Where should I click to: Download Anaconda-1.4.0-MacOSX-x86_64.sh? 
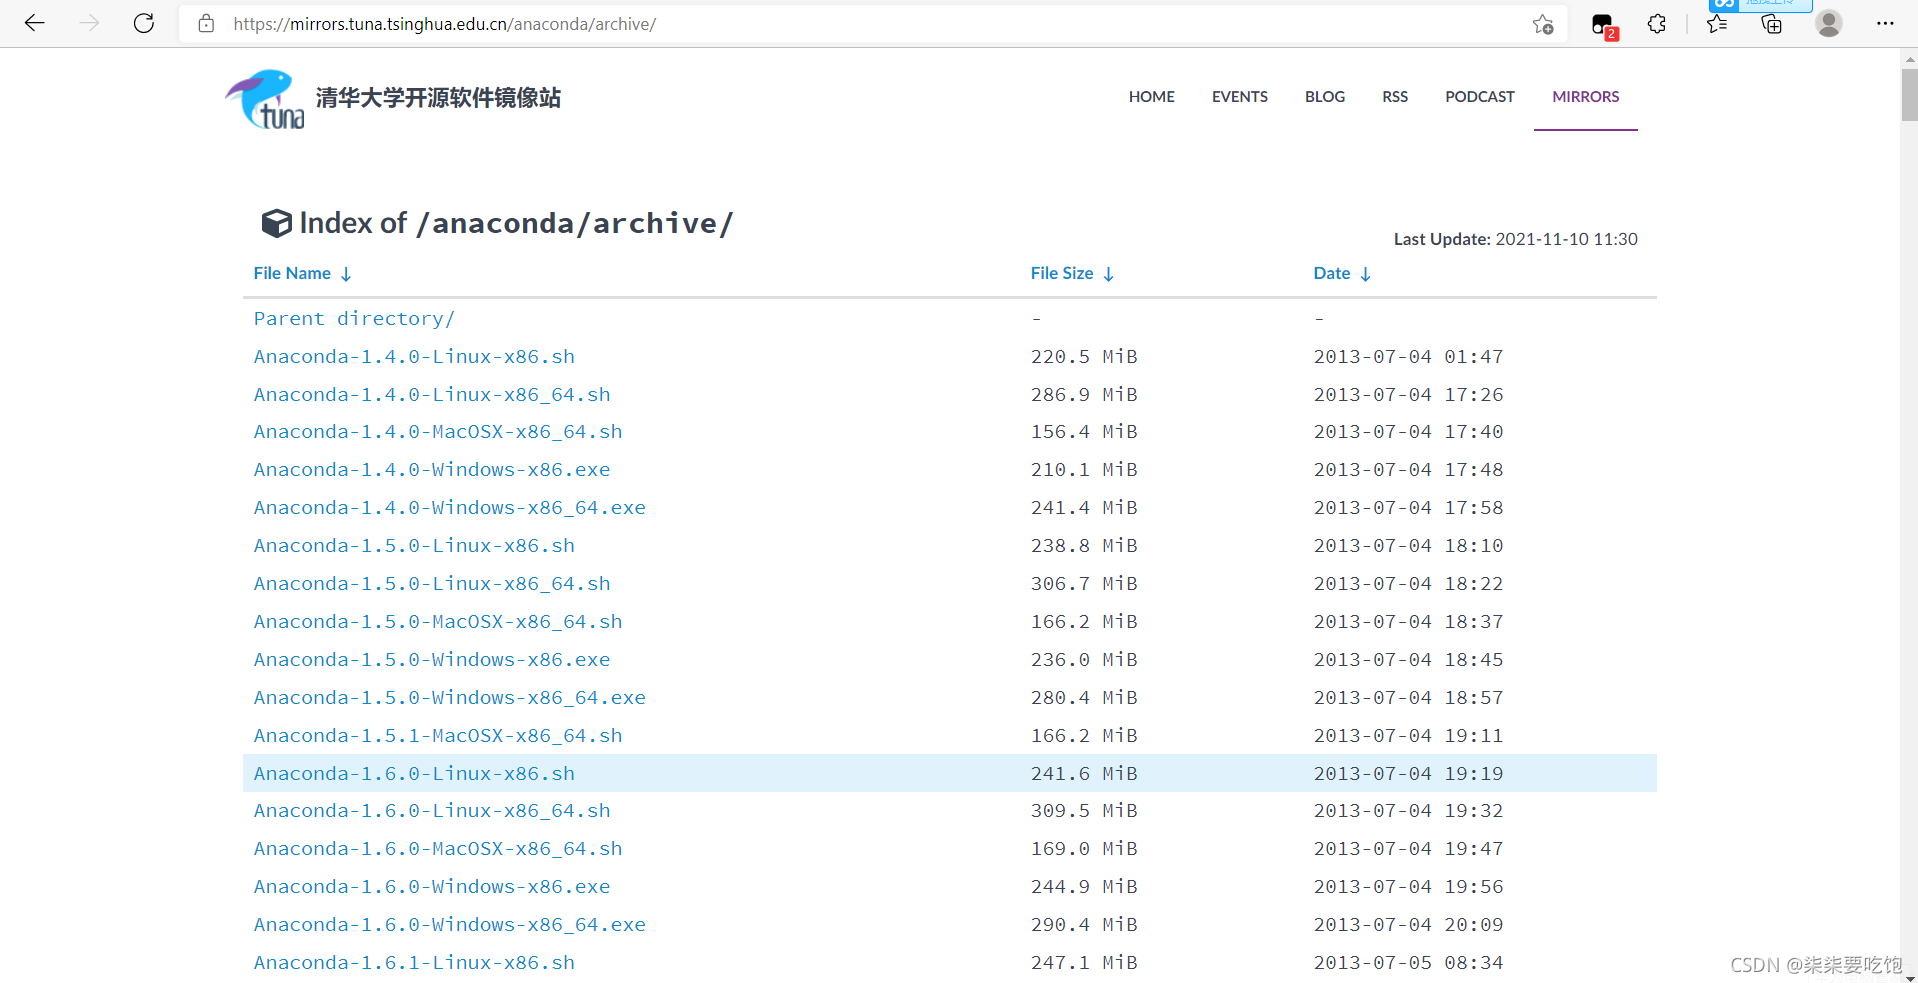click(438, 432)
